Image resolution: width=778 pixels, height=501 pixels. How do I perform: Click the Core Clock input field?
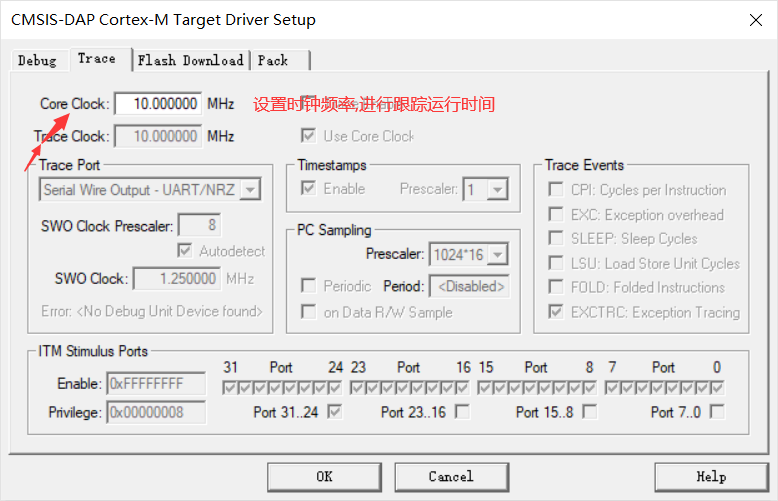(x=158, y=104)
